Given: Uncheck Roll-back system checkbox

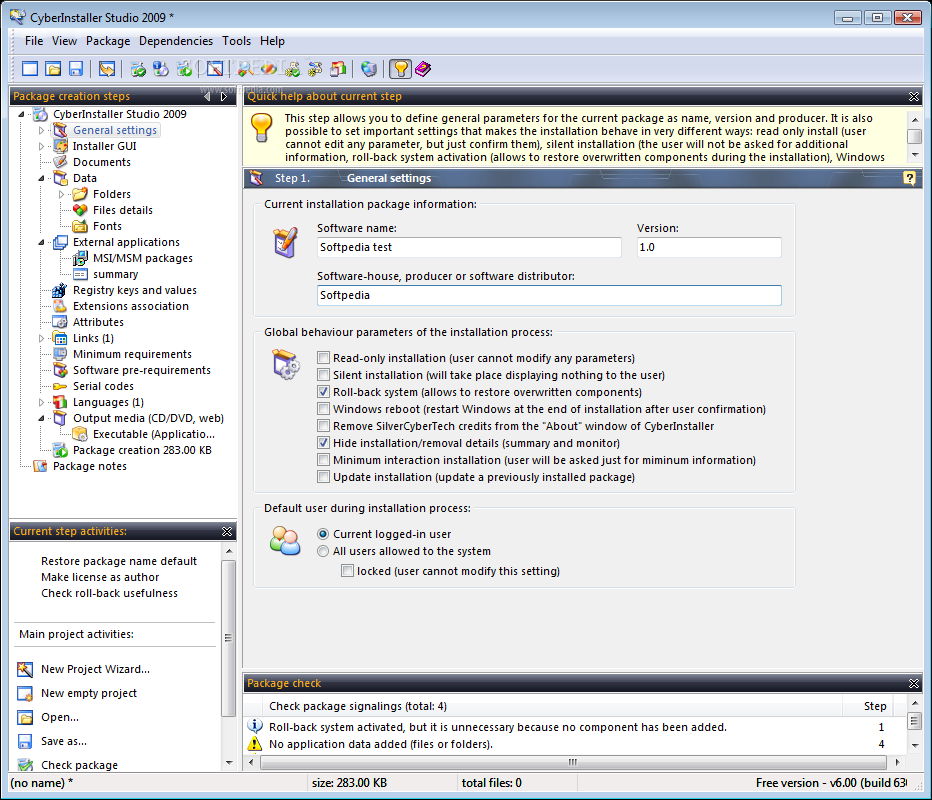Looking at the screenshot, I should pyautogui.click(x=323, y=392).
